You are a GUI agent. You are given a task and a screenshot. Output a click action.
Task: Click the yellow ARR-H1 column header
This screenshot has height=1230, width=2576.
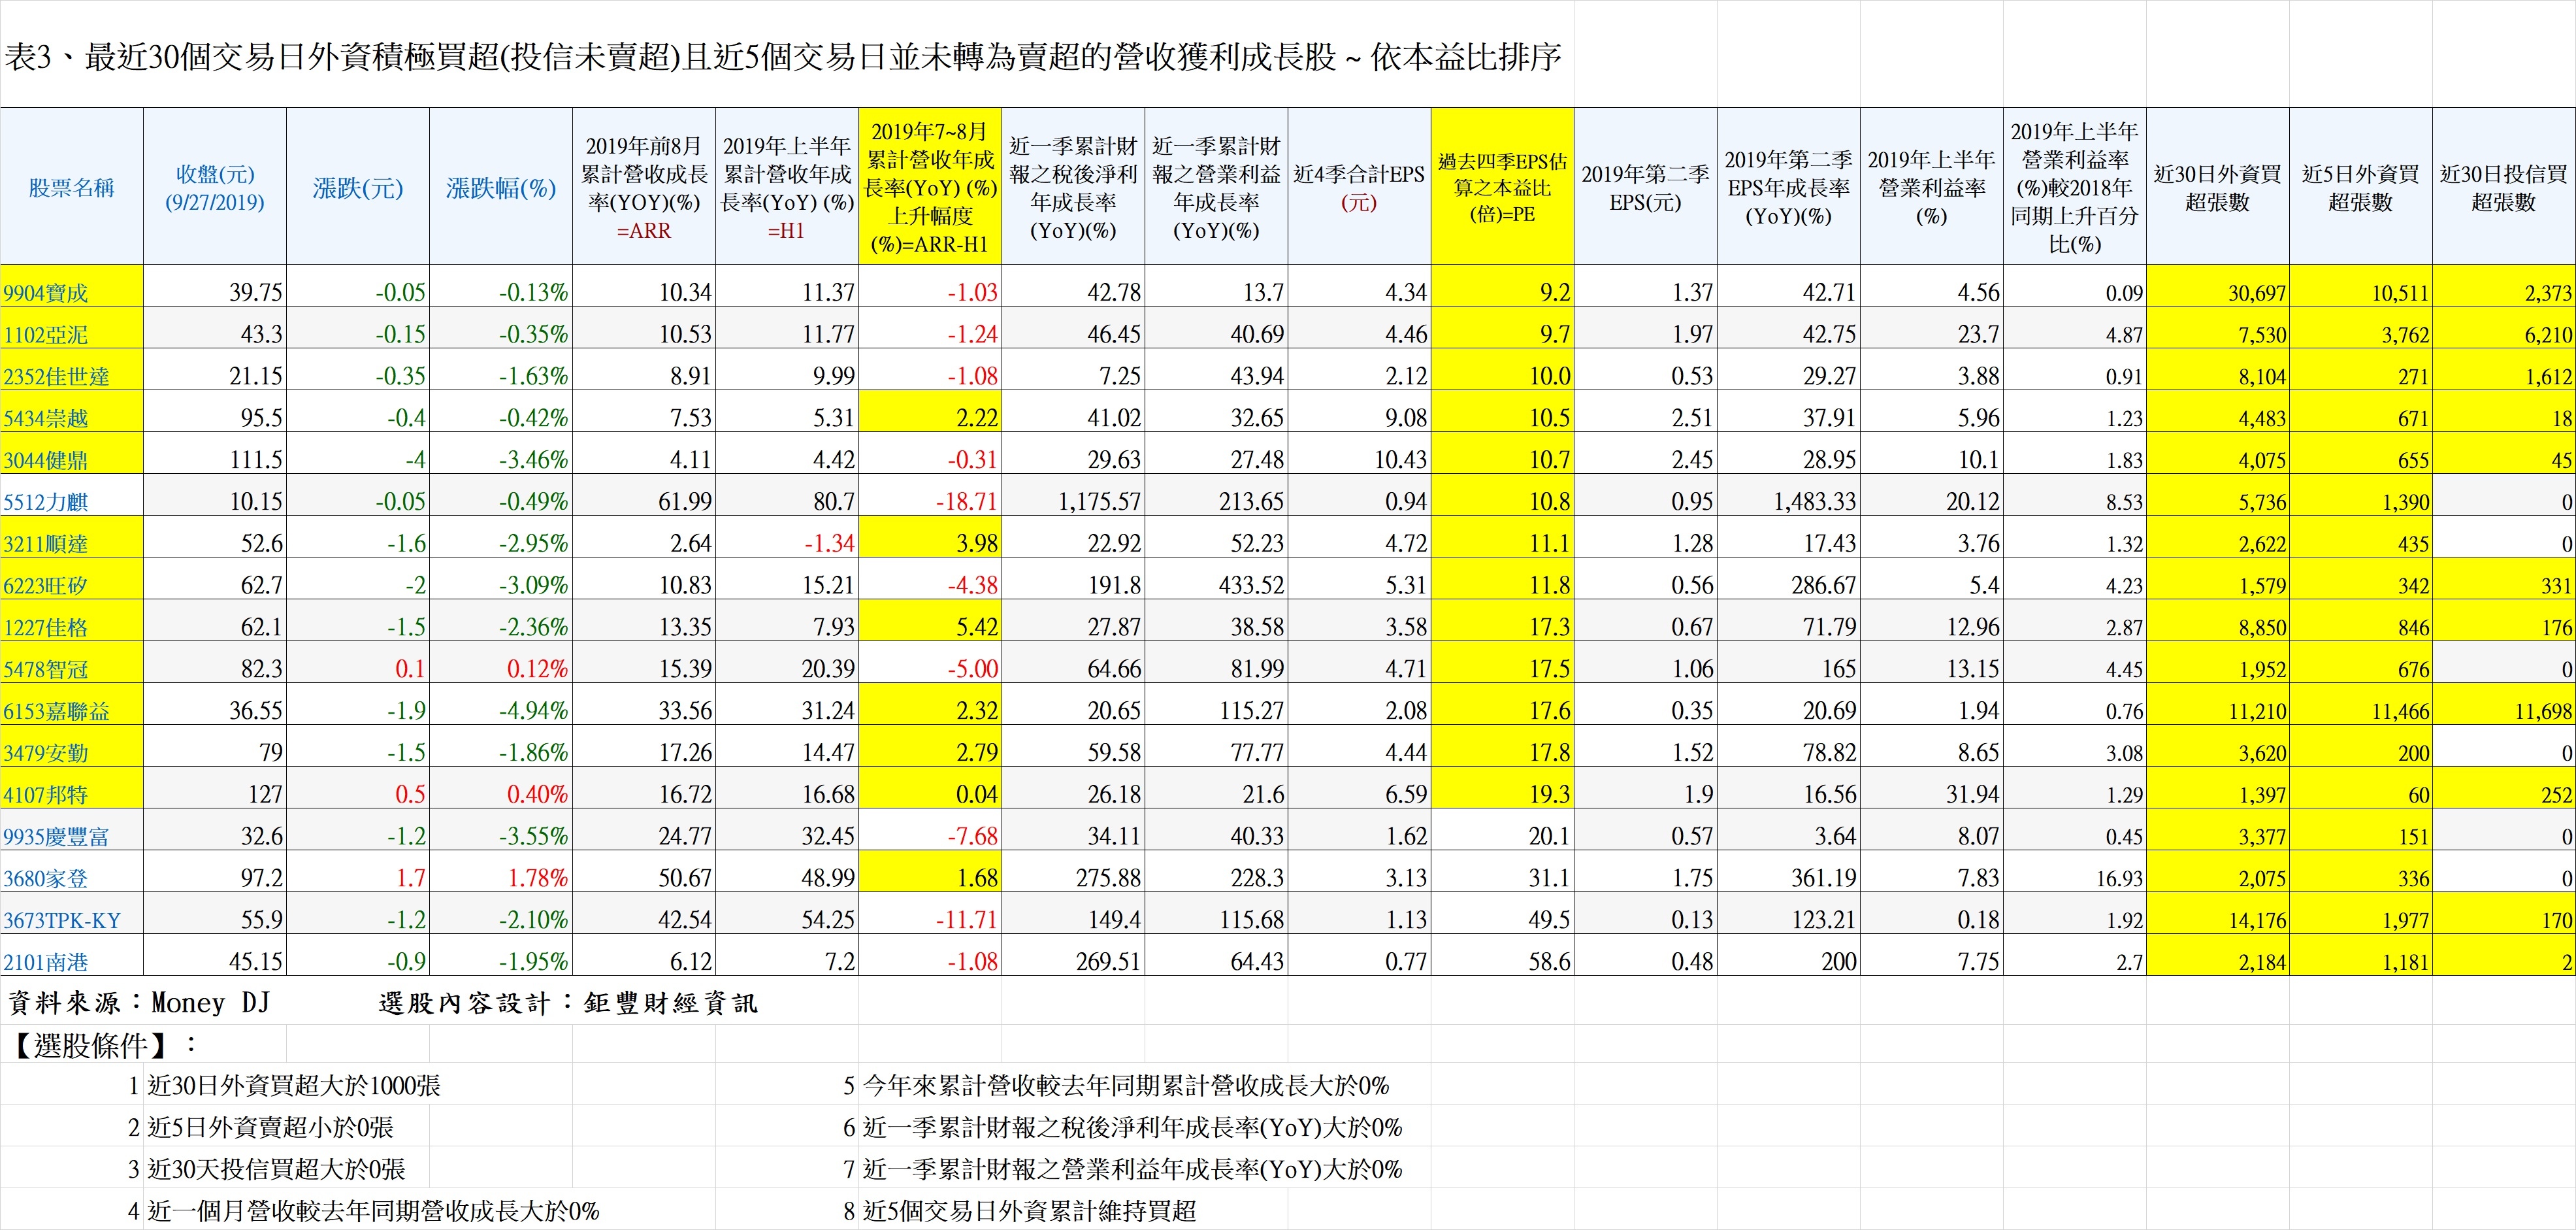(x=930, y=187)
